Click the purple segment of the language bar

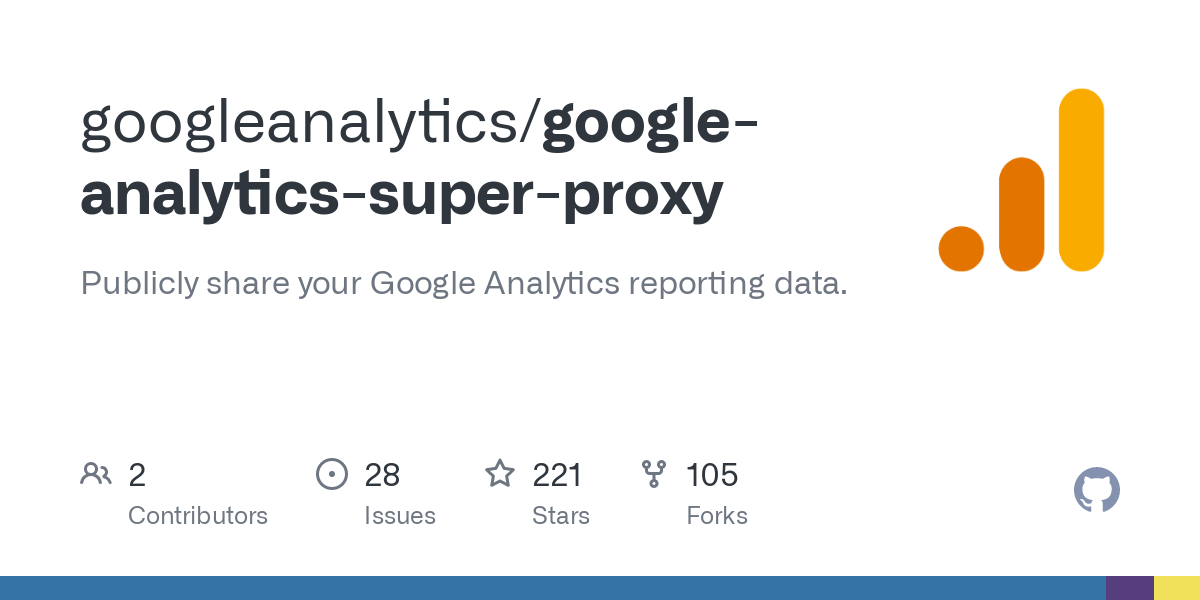(1129, 588)
